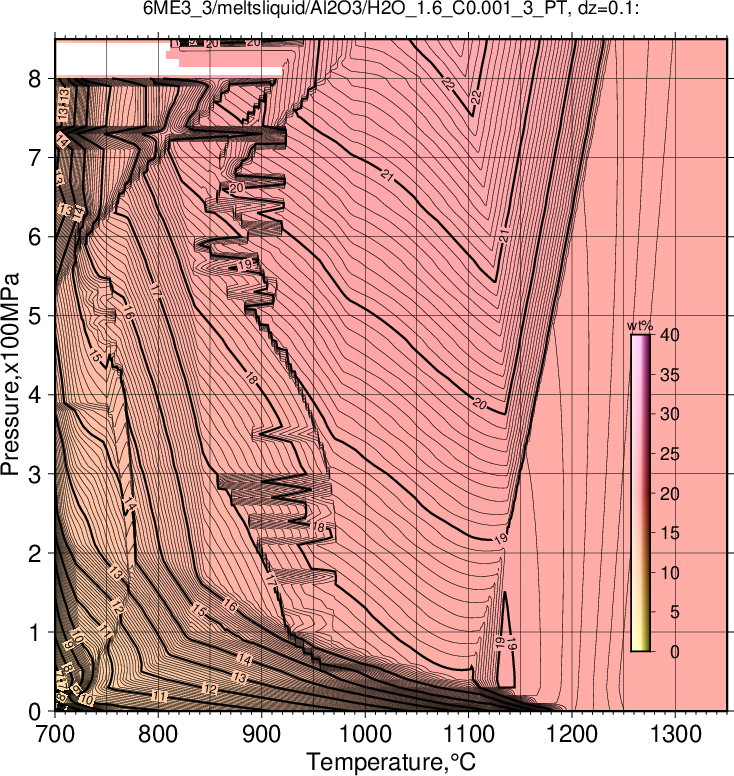Screen dimensions: 734x776
Task: Click the pressure axis tick label 6
Action: pyautogui.click(x=35, y=237)
